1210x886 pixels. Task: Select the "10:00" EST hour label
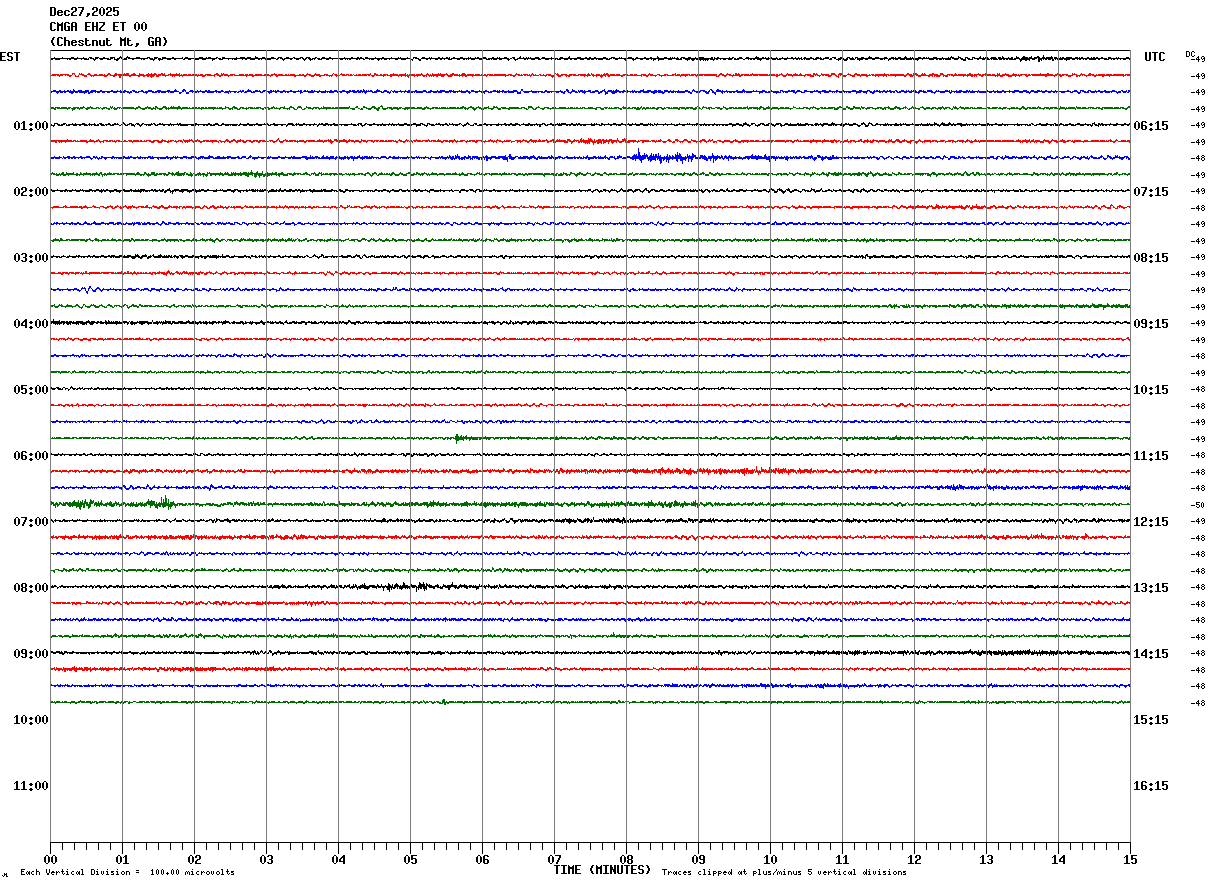pos(31,720)
